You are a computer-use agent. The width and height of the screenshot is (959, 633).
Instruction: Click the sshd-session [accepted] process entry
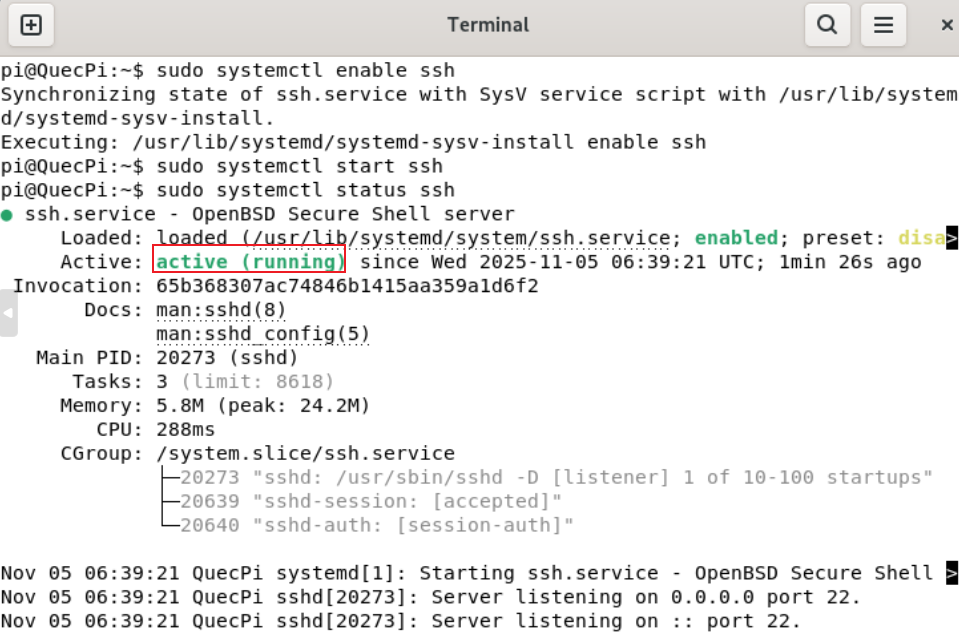tap(371, 501)
